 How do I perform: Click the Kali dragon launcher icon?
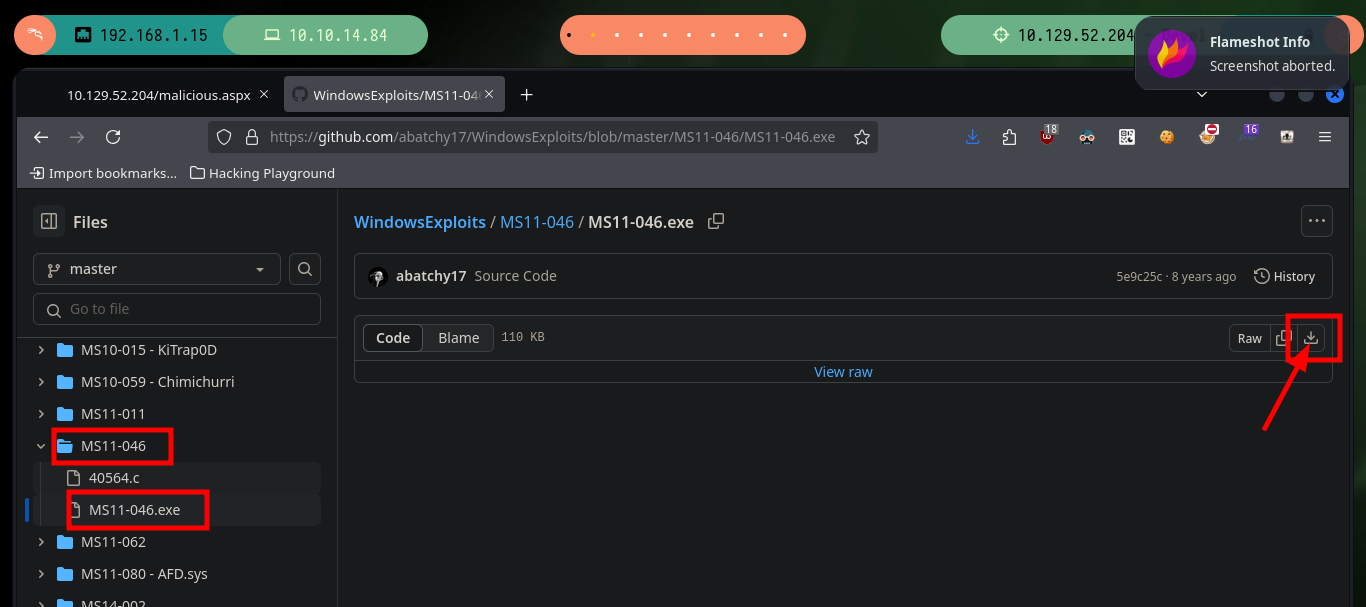(x=35, y=35)
